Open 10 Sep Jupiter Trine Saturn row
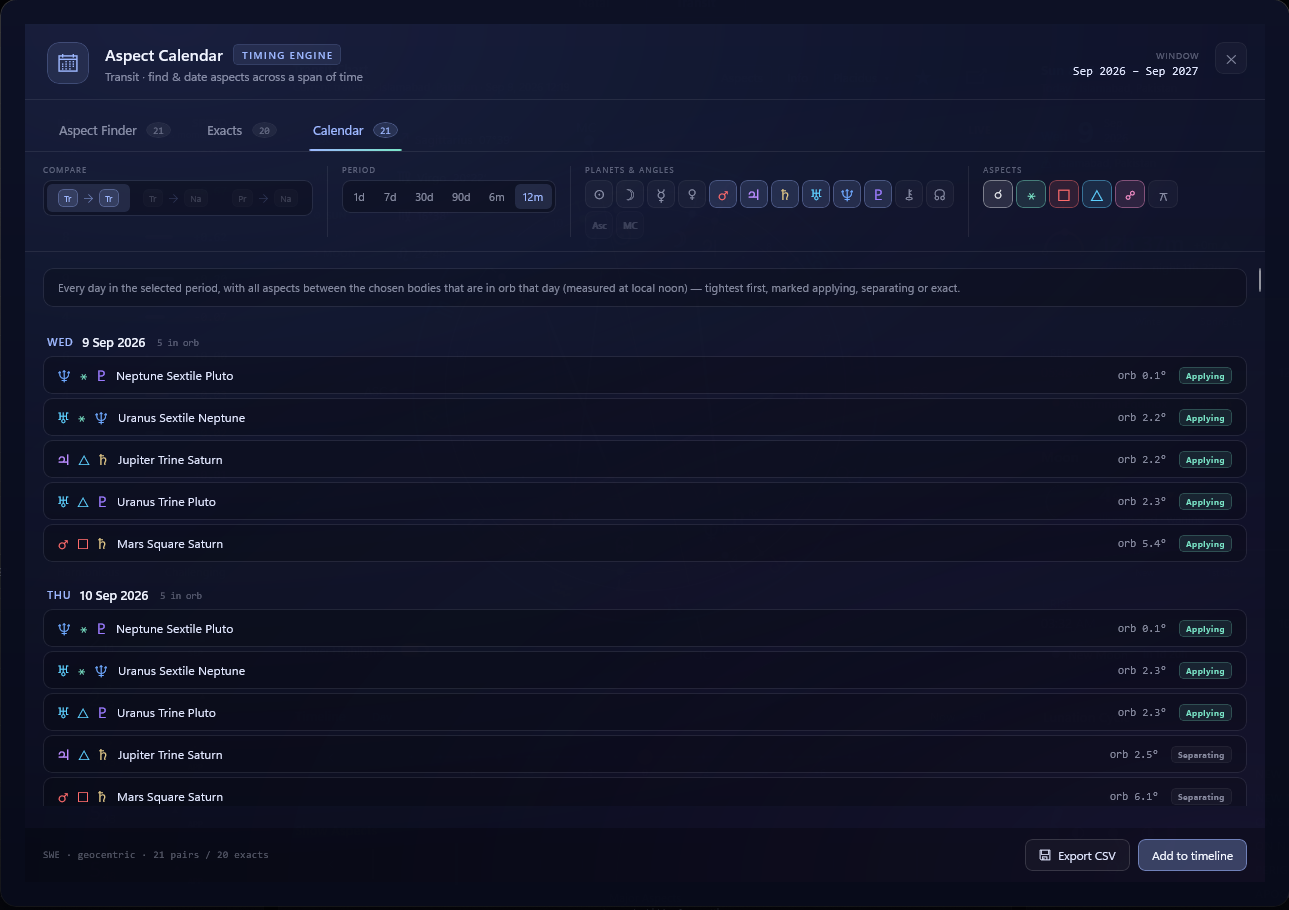This screenshot has height=910, width=1289. click(x=645, y=755)
